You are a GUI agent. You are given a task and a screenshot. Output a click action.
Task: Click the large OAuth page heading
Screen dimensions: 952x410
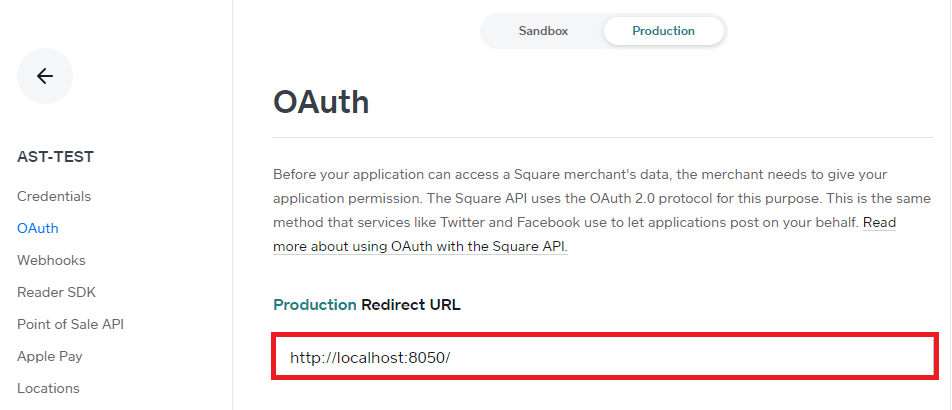point(321,102)
